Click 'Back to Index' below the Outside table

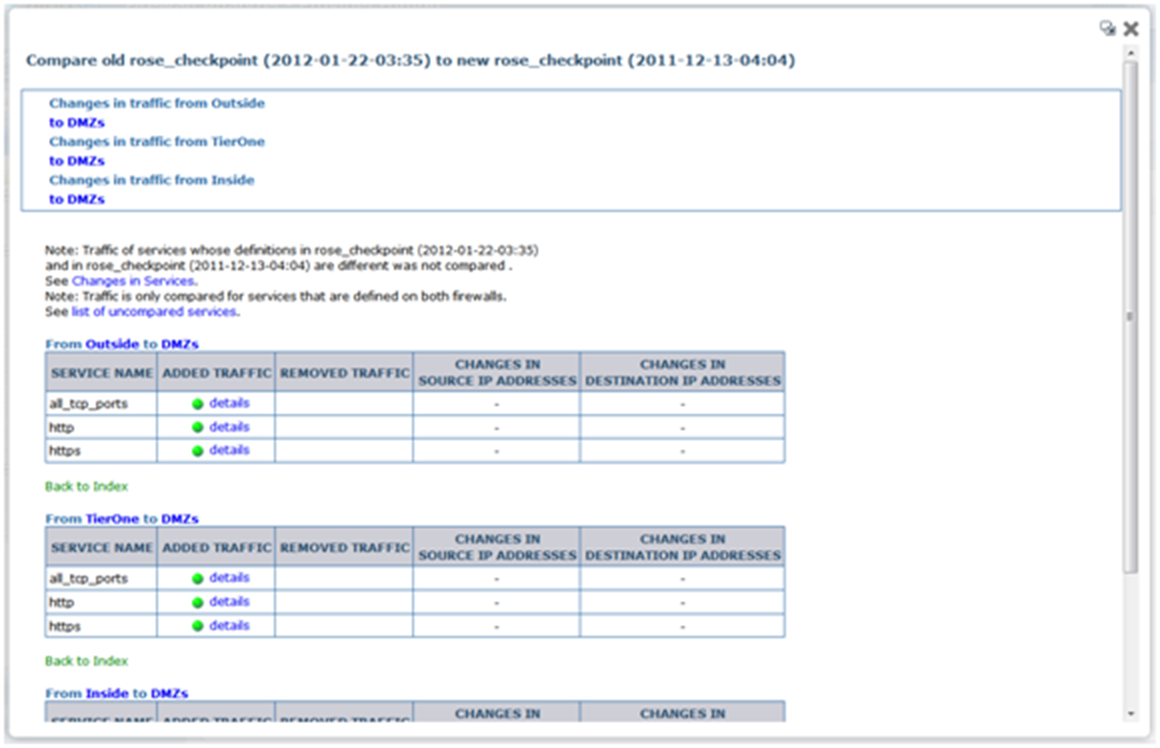point(86,487)
